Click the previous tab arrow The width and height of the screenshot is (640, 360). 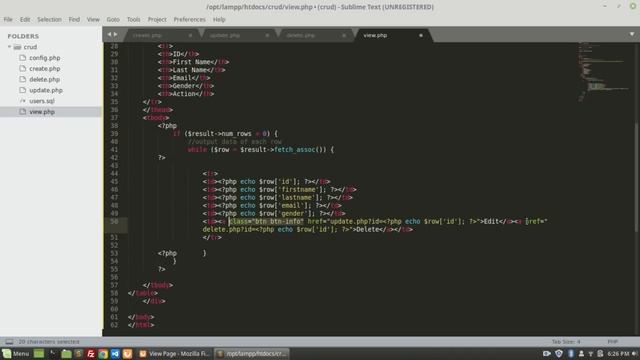click(109, 35)
